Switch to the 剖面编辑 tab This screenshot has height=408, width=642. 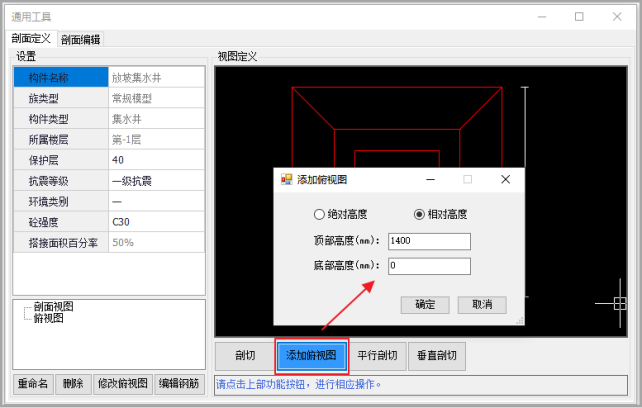point(80,40)
